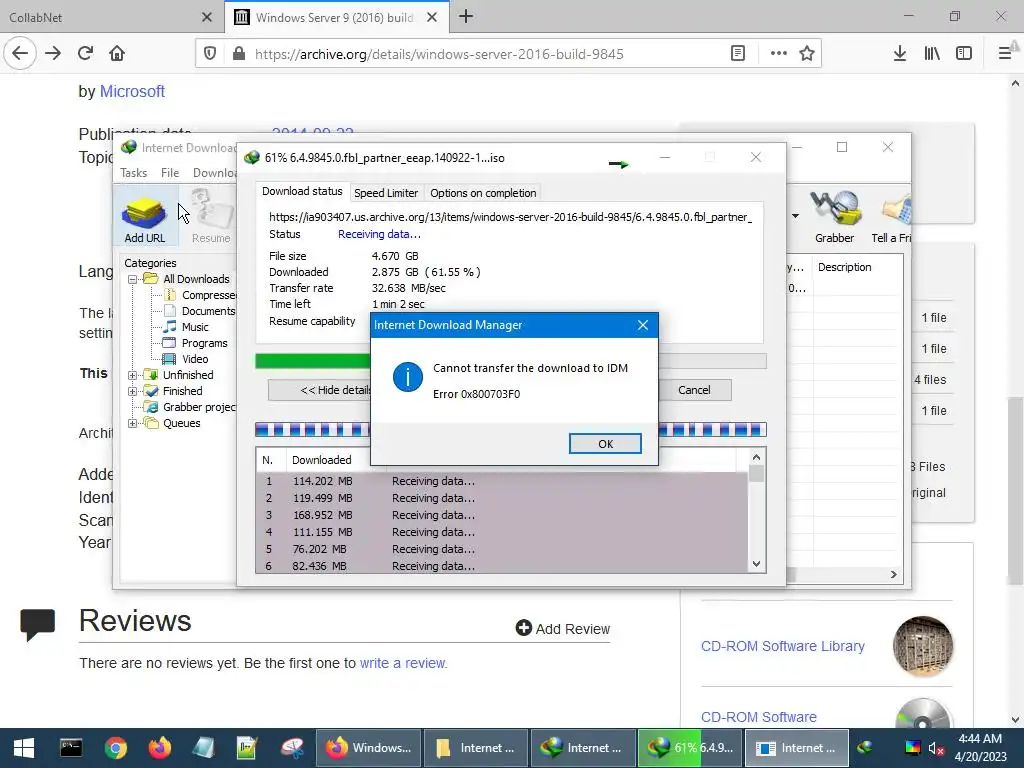Open the Tasks menu in IDM
1024x768 pixels.
pyautogui.click(x=133, y=172)
